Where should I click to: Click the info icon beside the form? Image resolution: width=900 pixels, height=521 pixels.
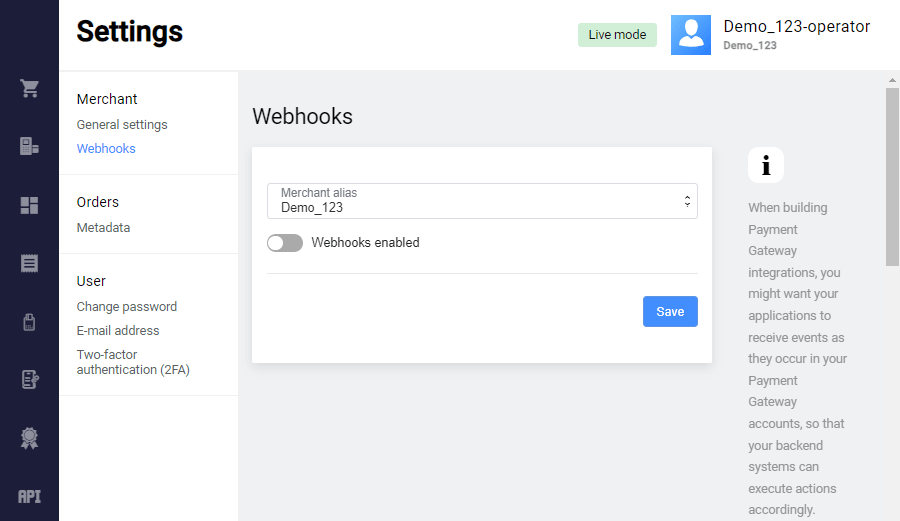pos(766,165)
